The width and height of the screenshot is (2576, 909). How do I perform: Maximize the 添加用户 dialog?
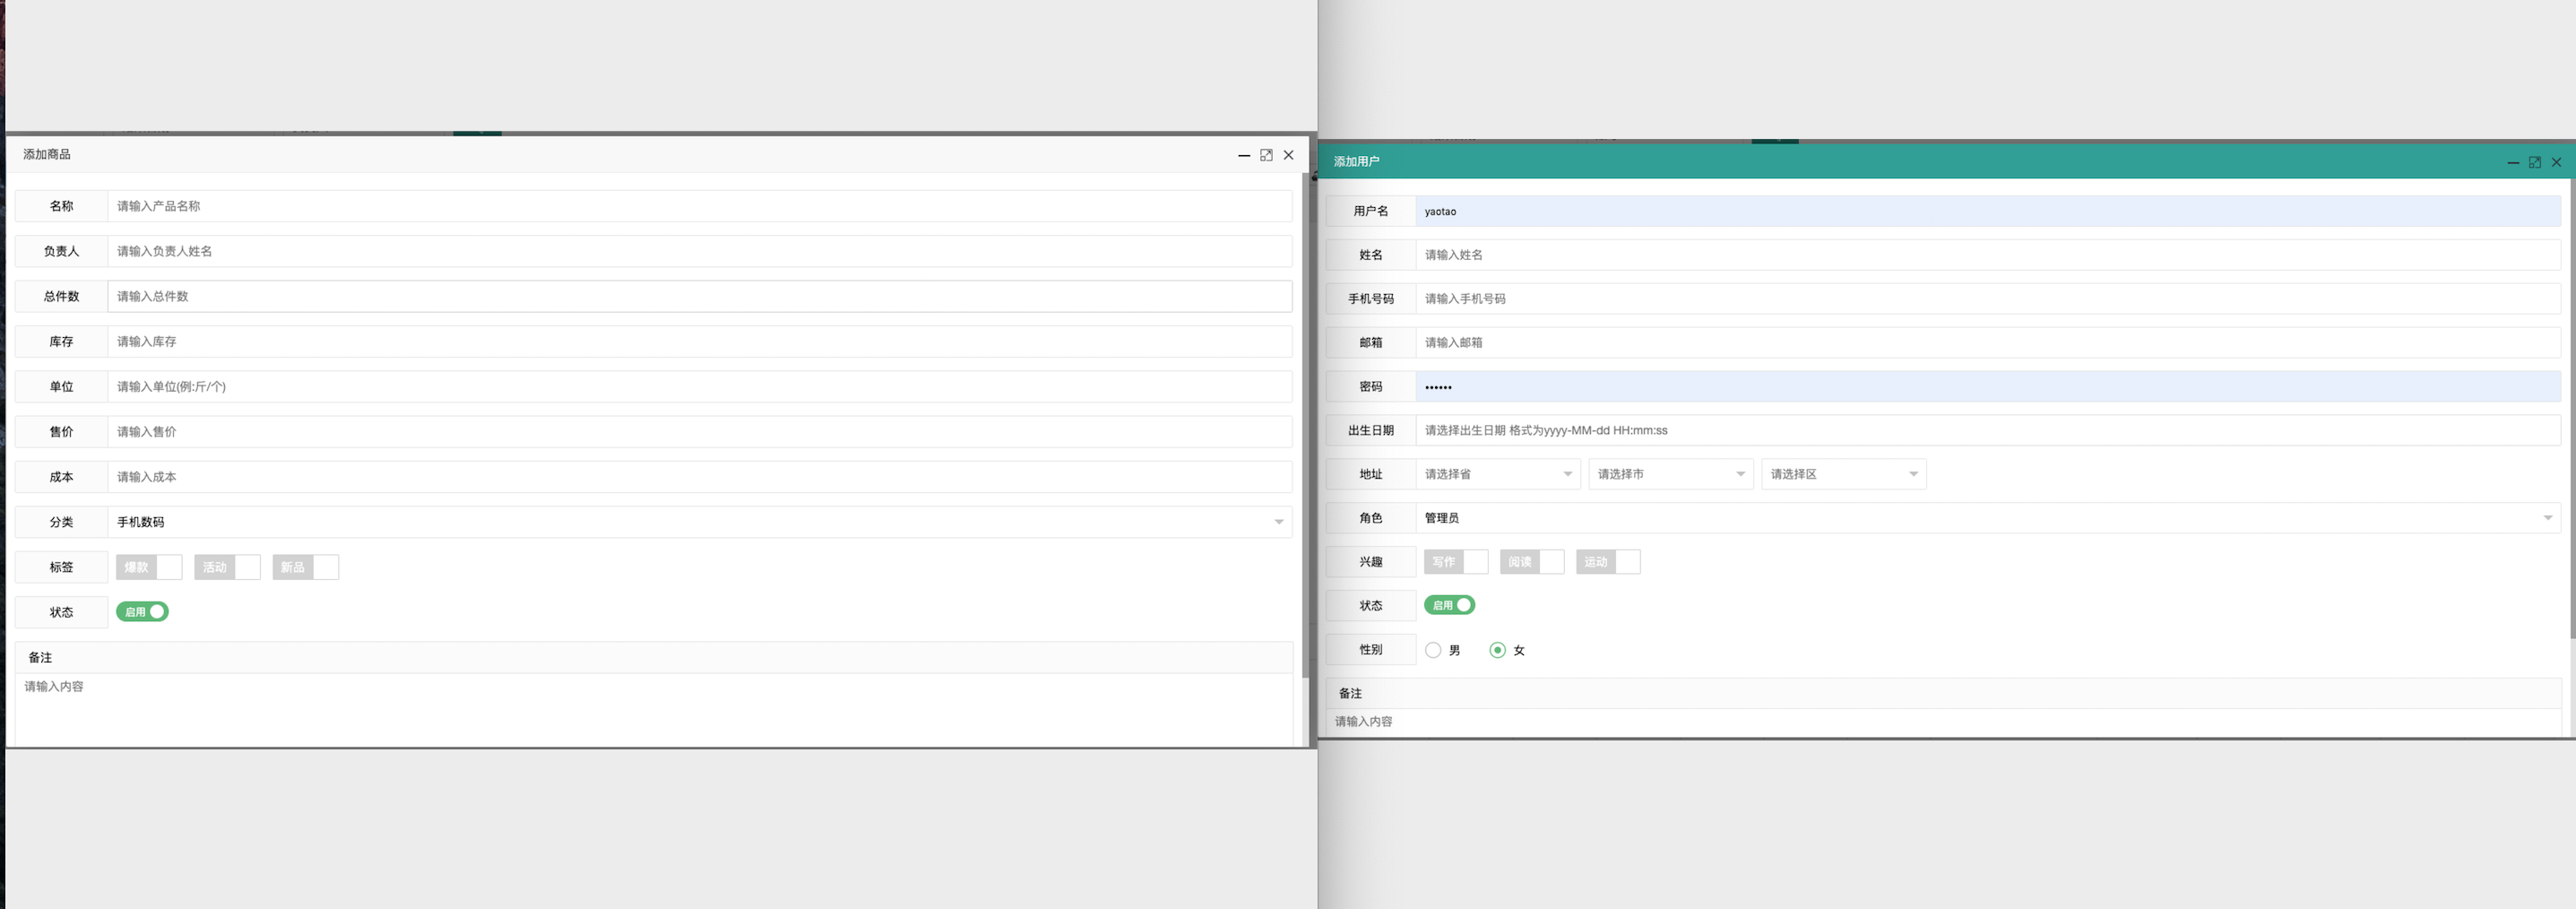2535,162
